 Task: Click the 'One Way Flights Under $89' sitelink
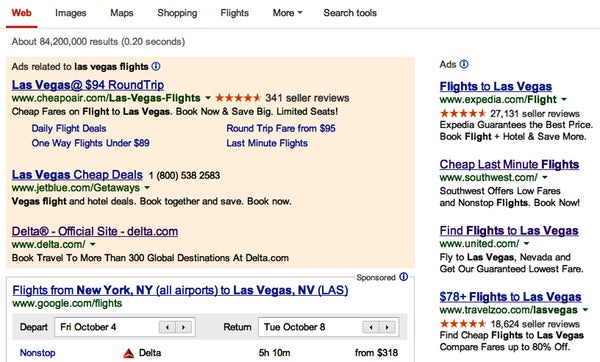click(x=91, y=143)
